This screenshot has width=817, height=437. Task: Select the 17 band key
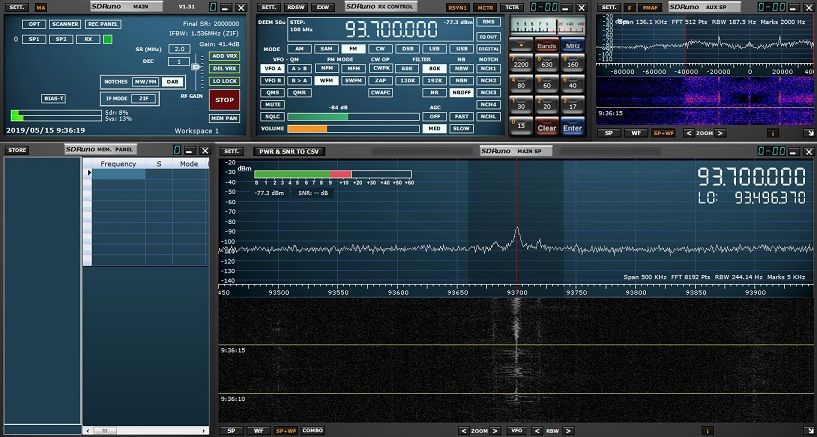573,106
